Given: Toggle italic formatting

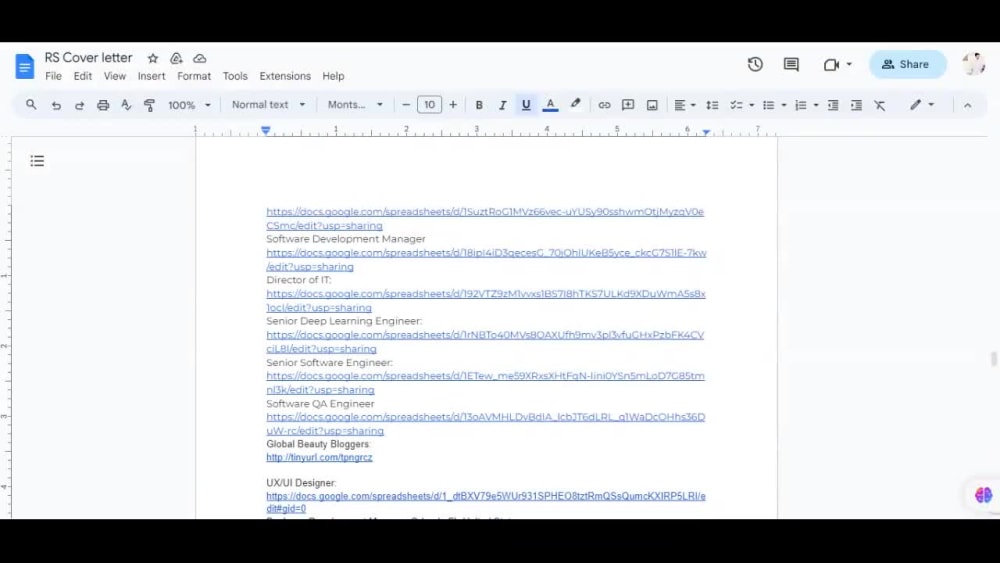Looking at the screenshot, I should pyautogui.click(x=503, y=105).
